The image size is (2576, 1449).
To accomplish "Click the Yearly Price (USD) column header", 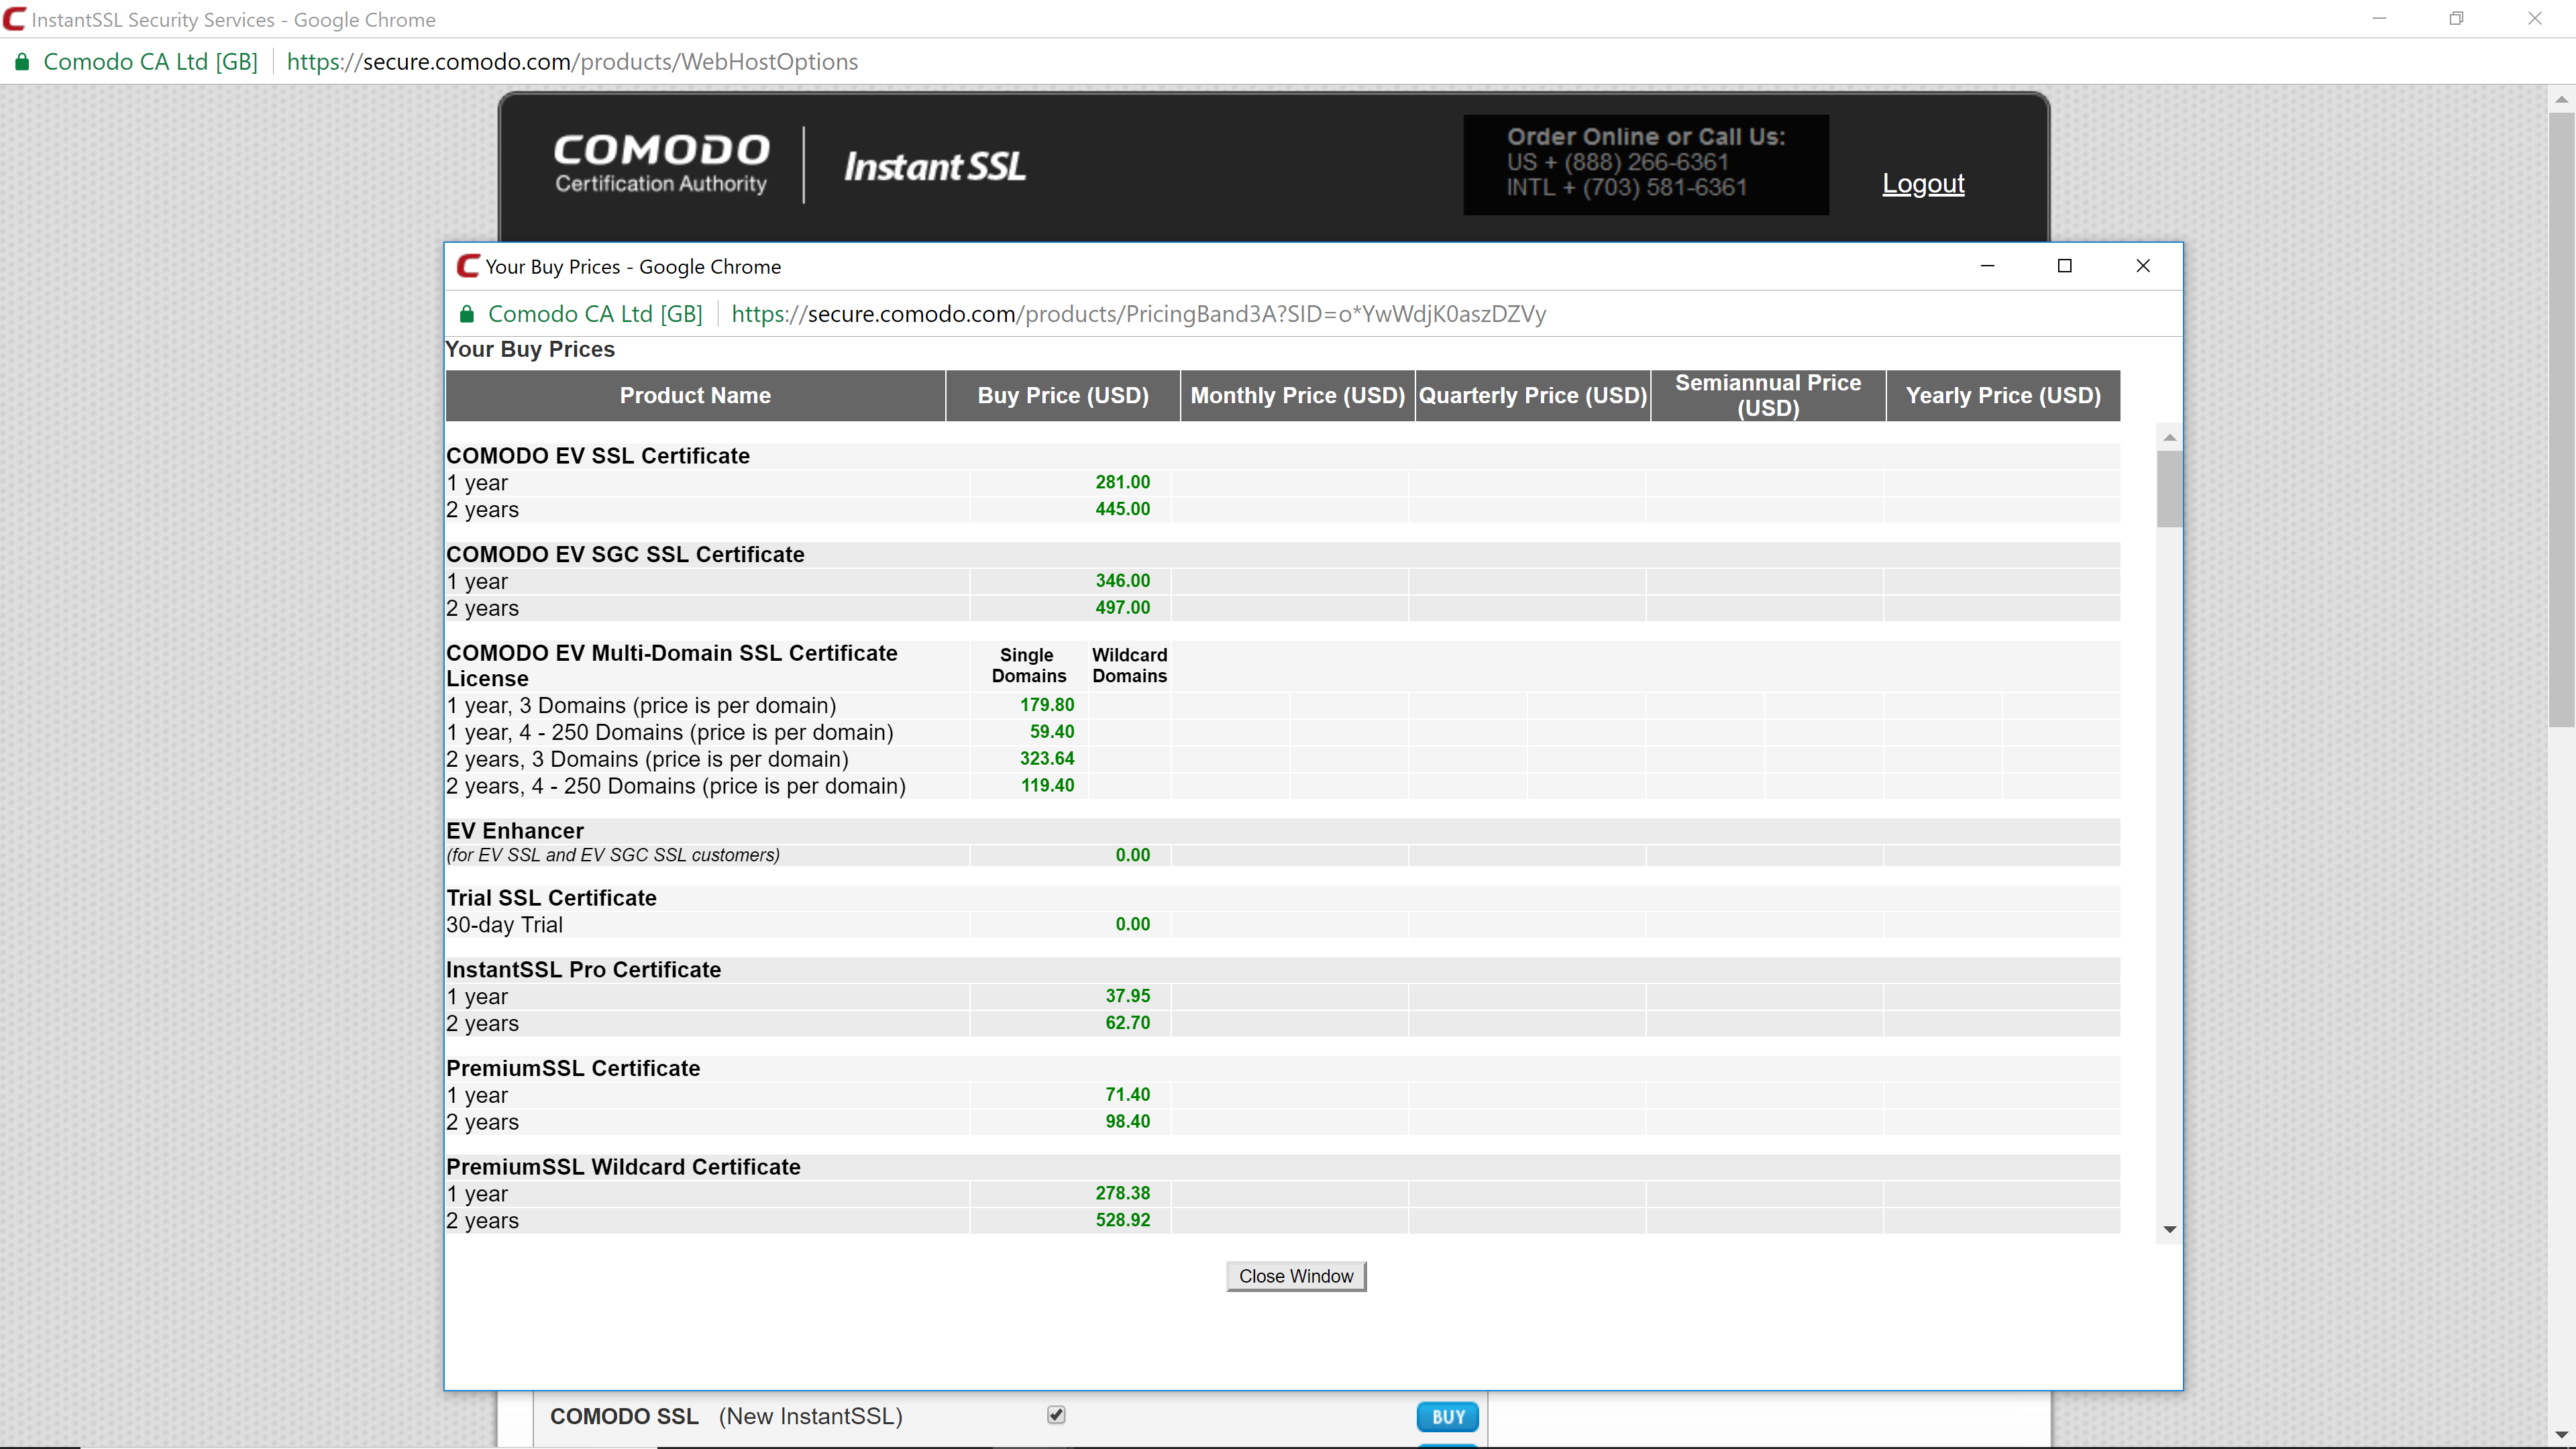I will (2003, 396).
